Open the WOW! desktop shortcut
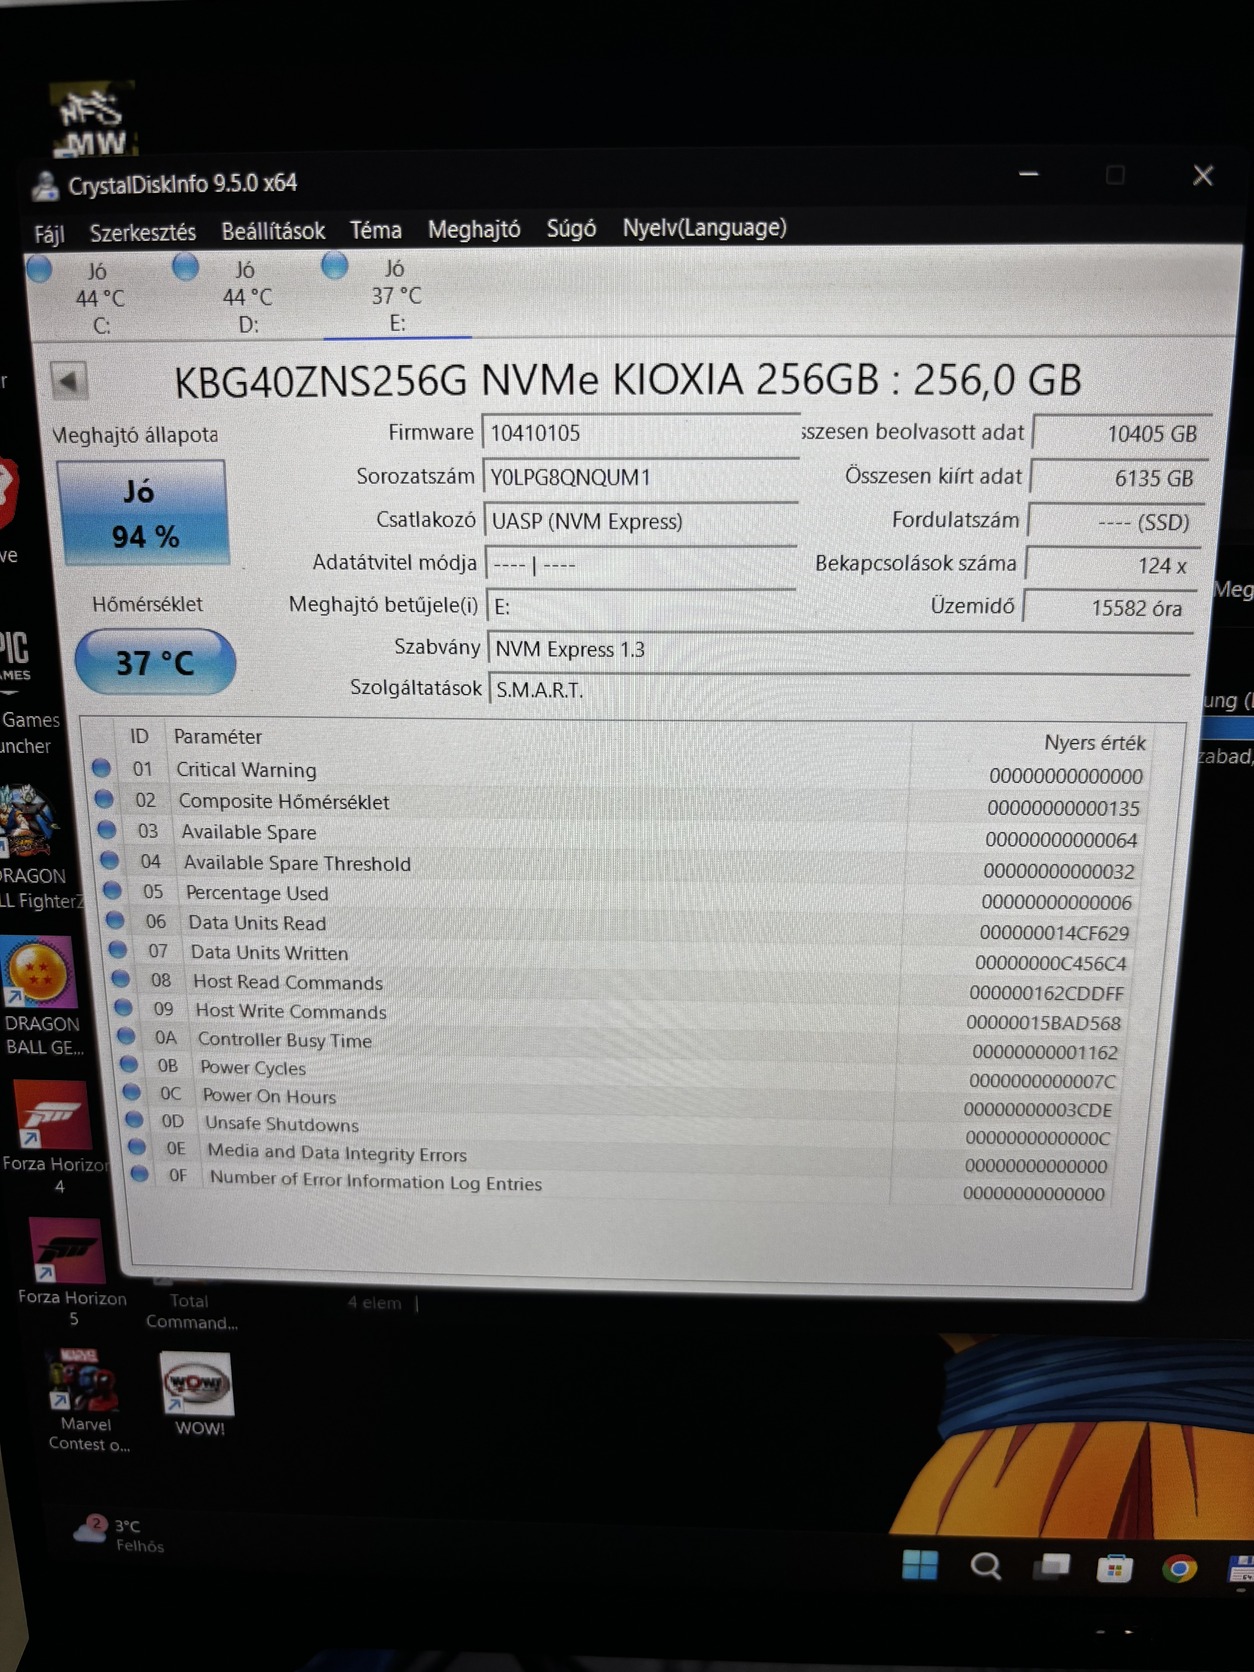This screenshot has height=1672, width=1254. tap(199, 1395)
